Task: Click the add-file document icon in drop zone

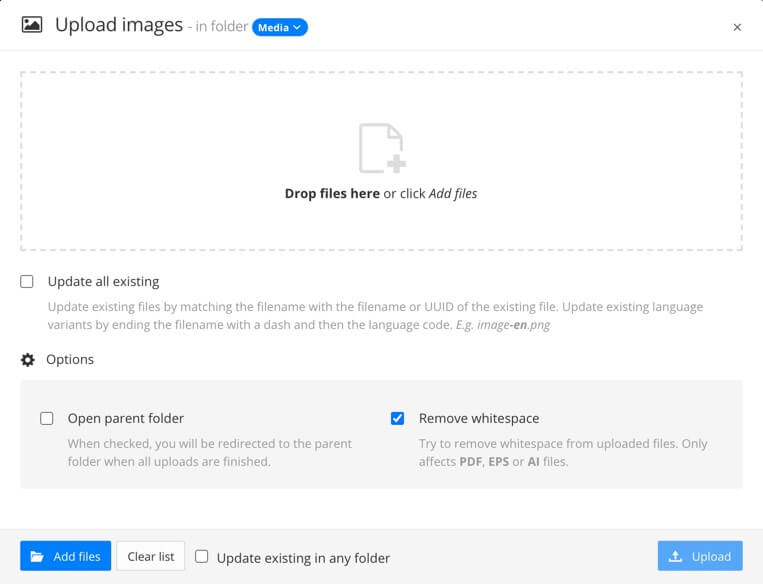Action: point(382,148)
